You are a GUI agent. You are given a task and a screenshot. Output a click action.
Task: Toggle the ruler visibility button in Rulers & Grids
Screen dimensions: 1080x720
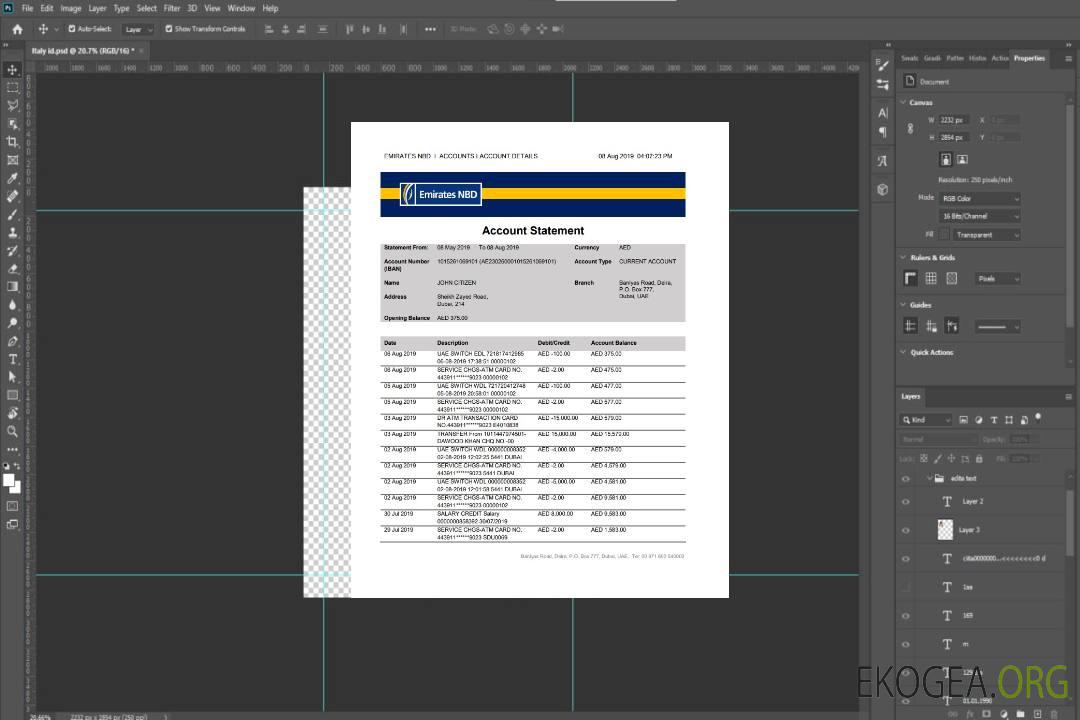[x=910, y=278]
